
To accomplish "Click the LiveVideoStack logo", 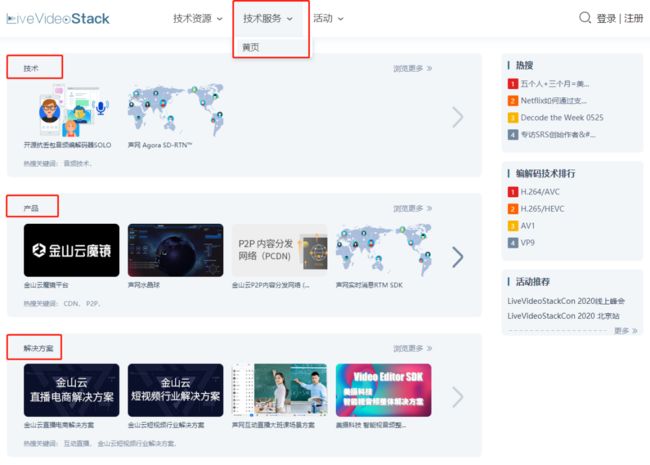I will (x=58, y=19).
